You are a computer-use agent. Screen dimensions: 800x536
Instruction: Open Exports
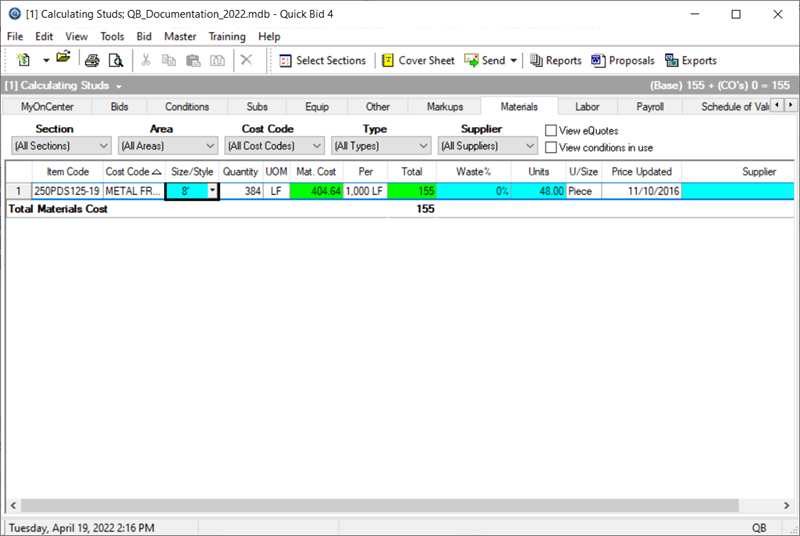point(691,61)
